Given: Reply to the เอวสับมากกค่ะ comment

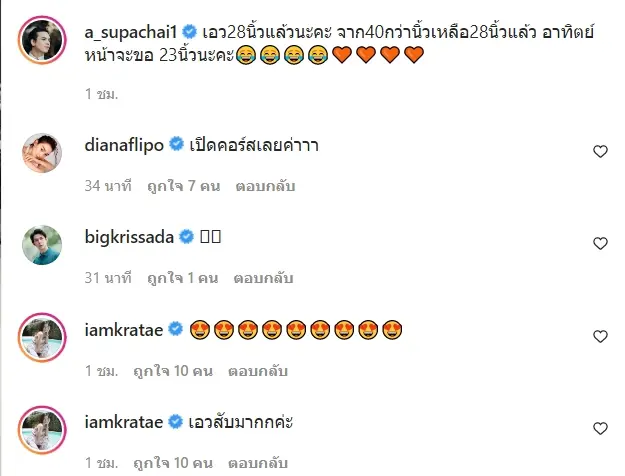Looking at the screenshot, I should pyautogui.click(x=258, y=463).
